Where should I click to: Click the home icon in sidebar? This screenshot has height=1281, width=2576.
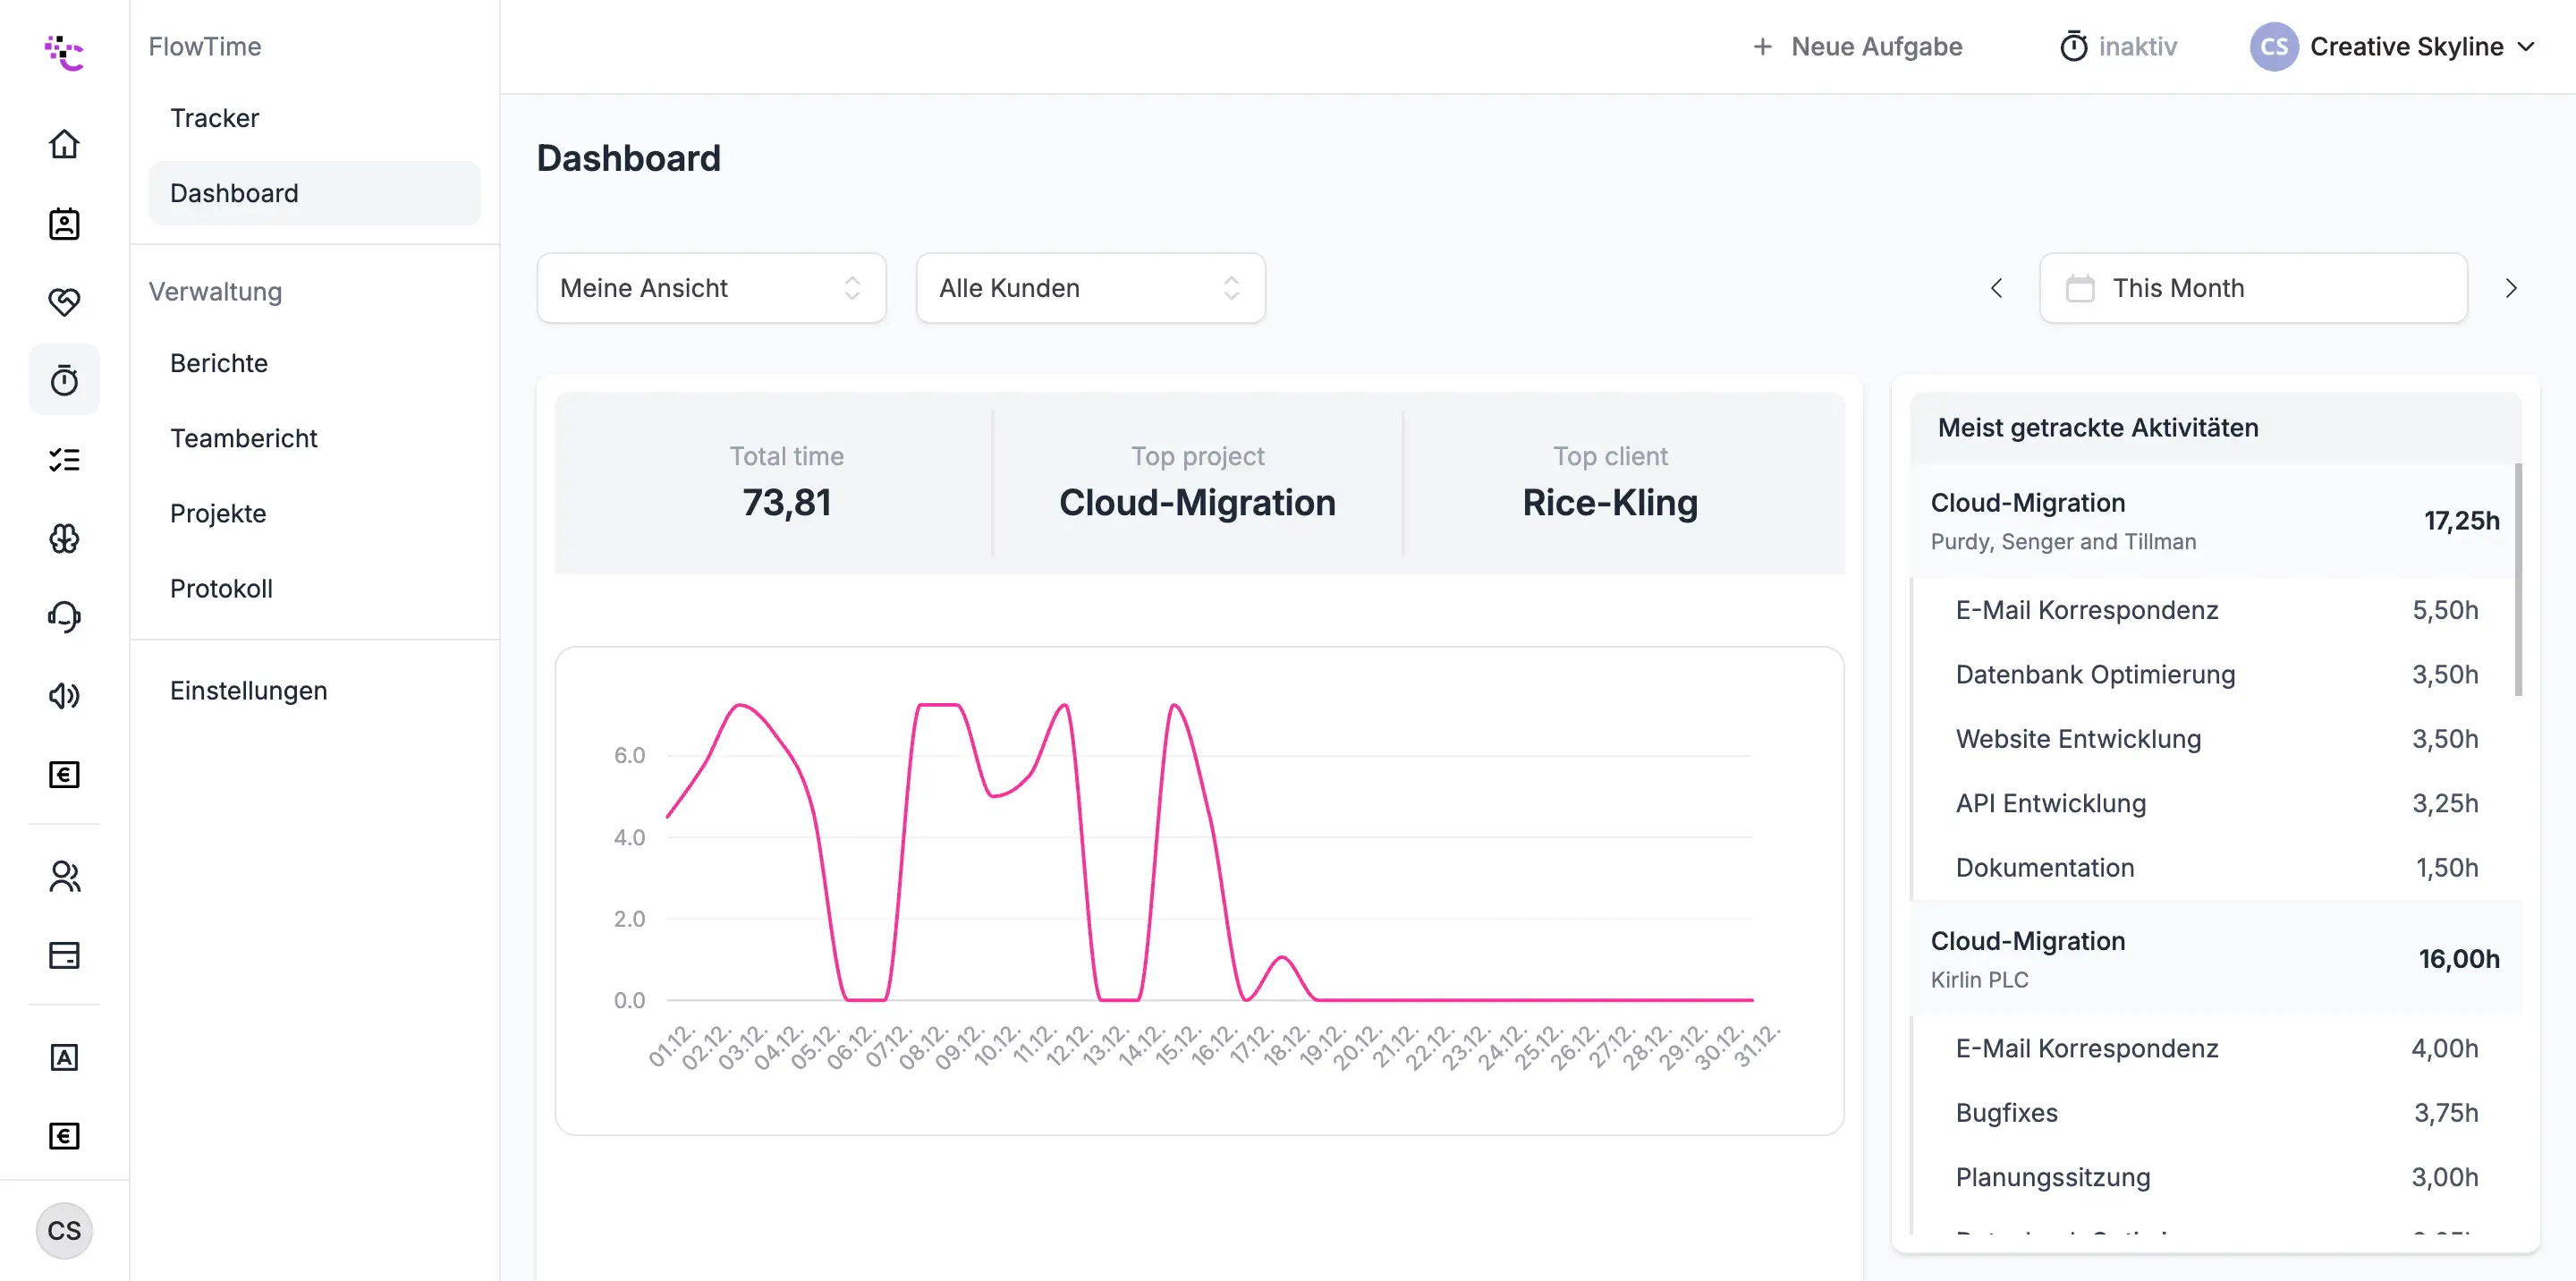64,144
